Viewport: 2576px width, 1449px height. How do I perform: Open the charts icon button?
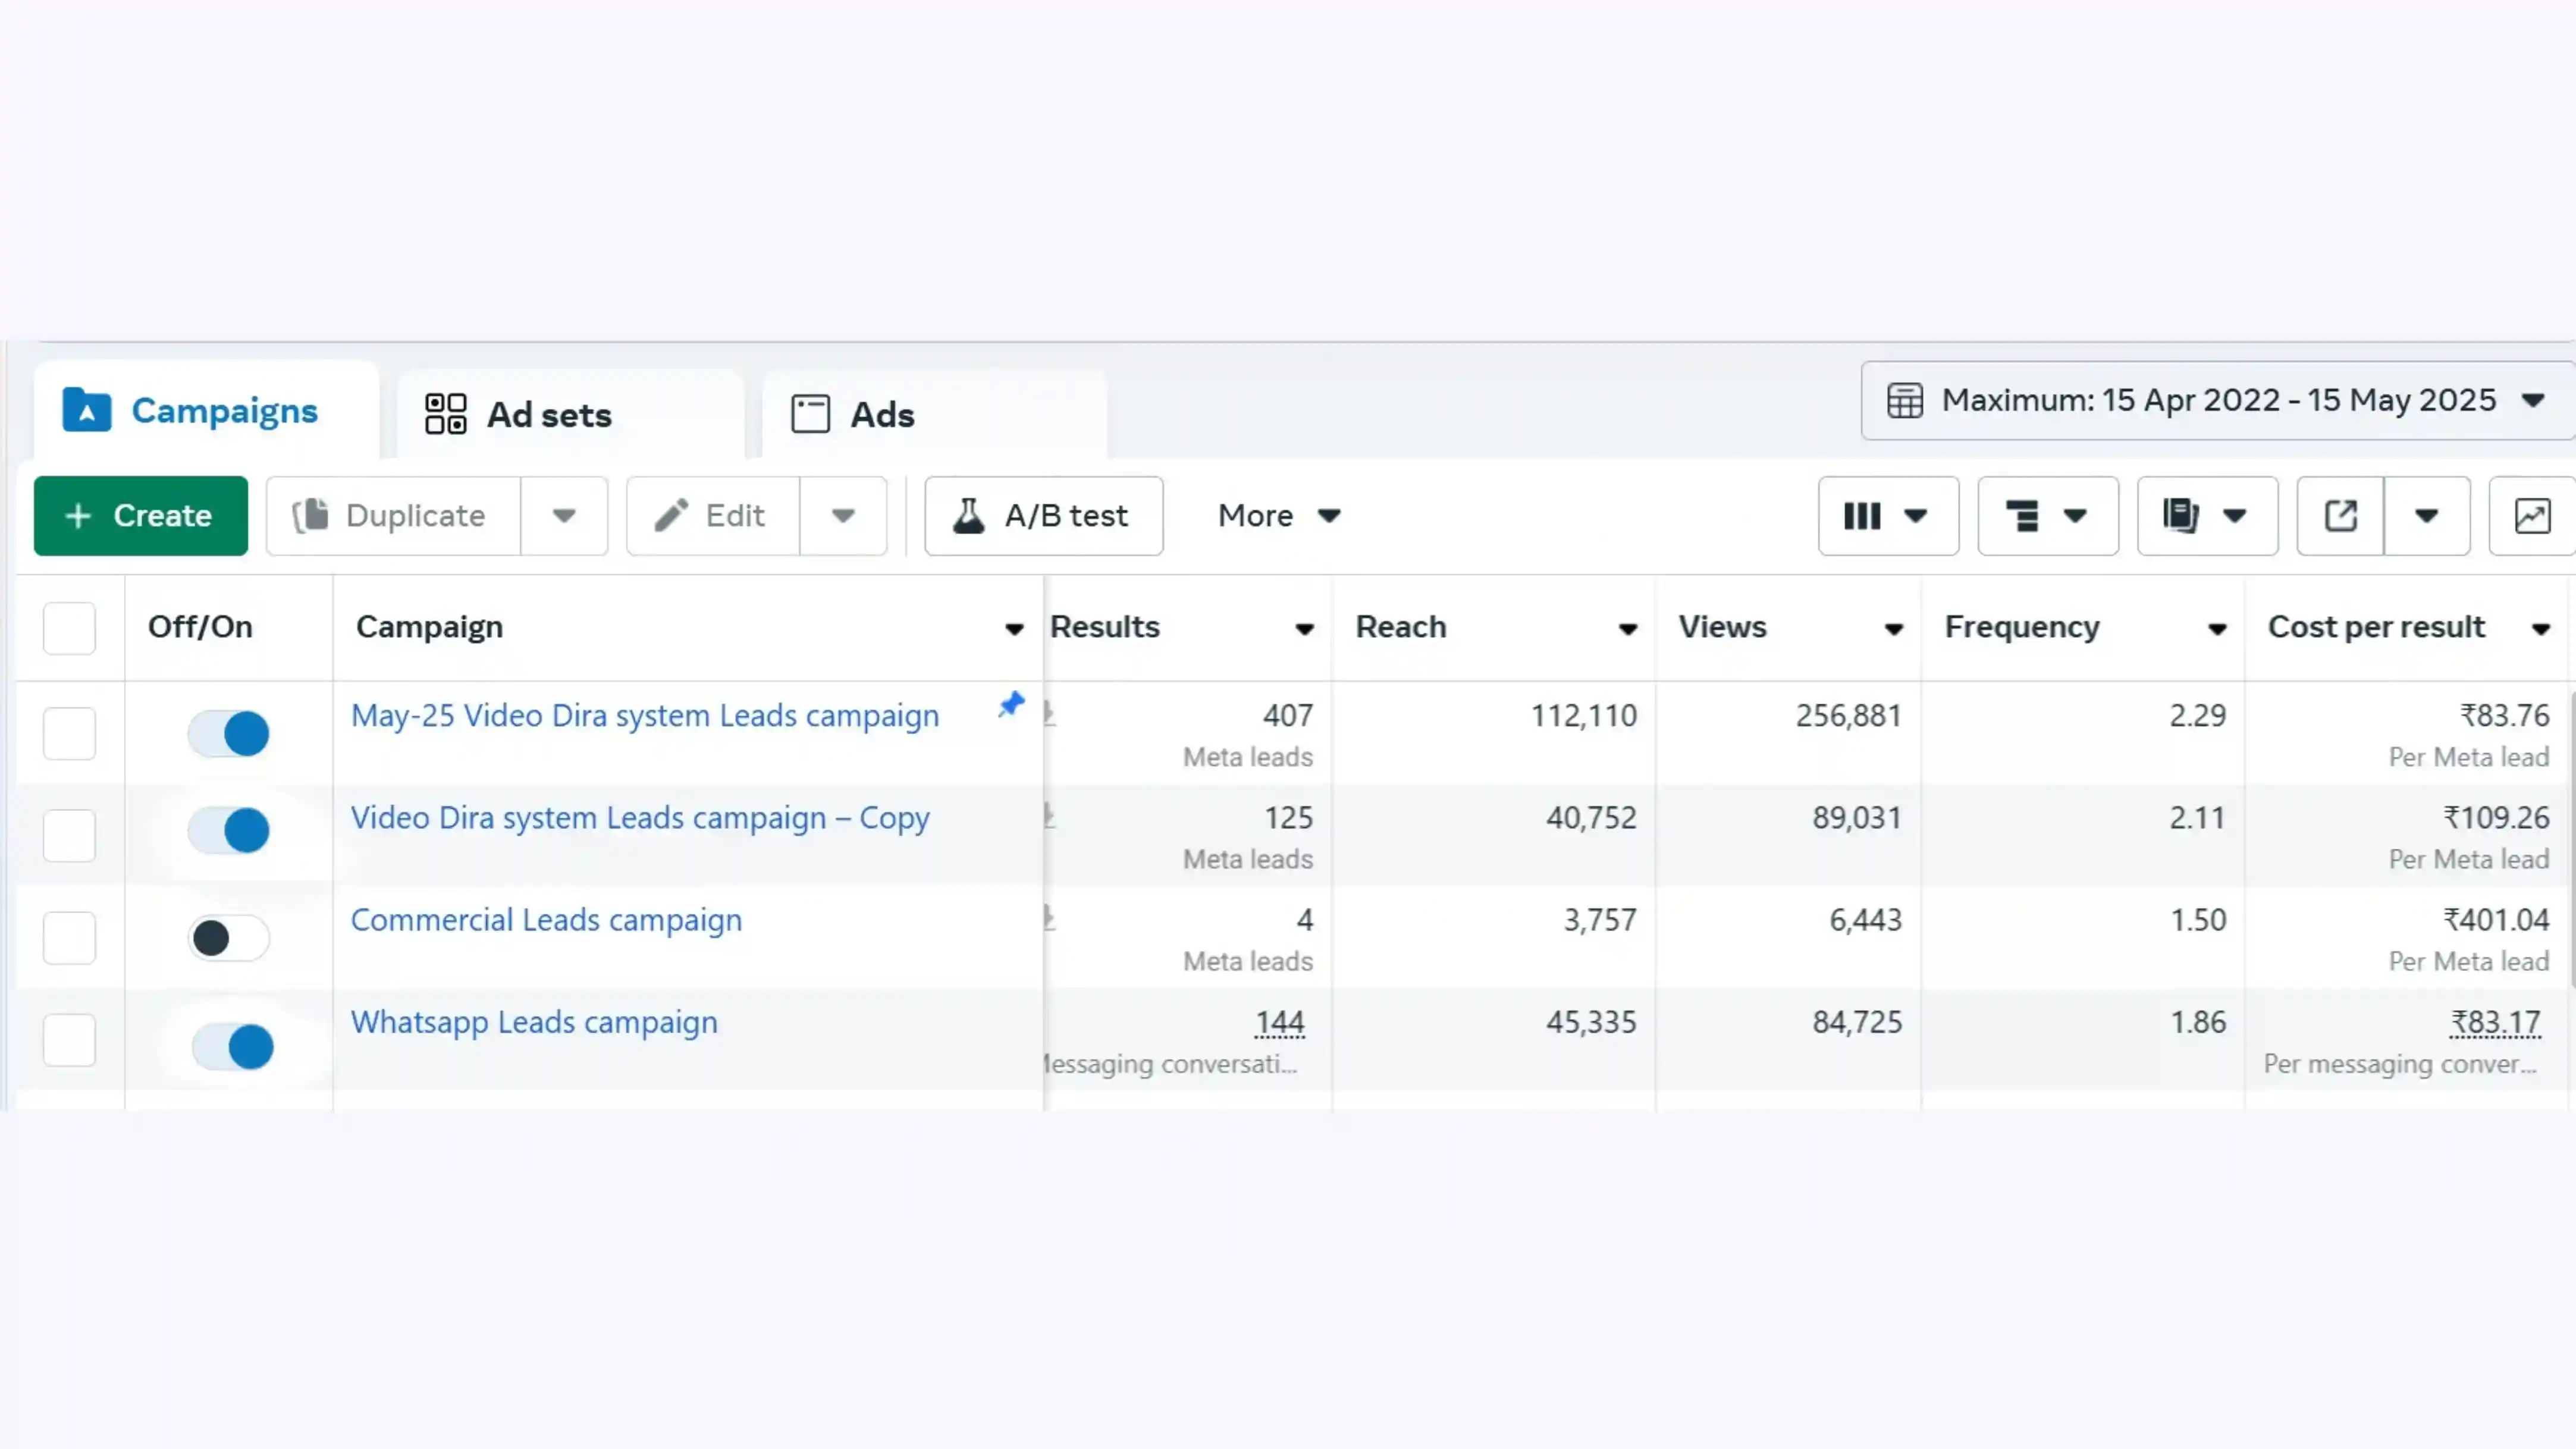point(2531,516)
